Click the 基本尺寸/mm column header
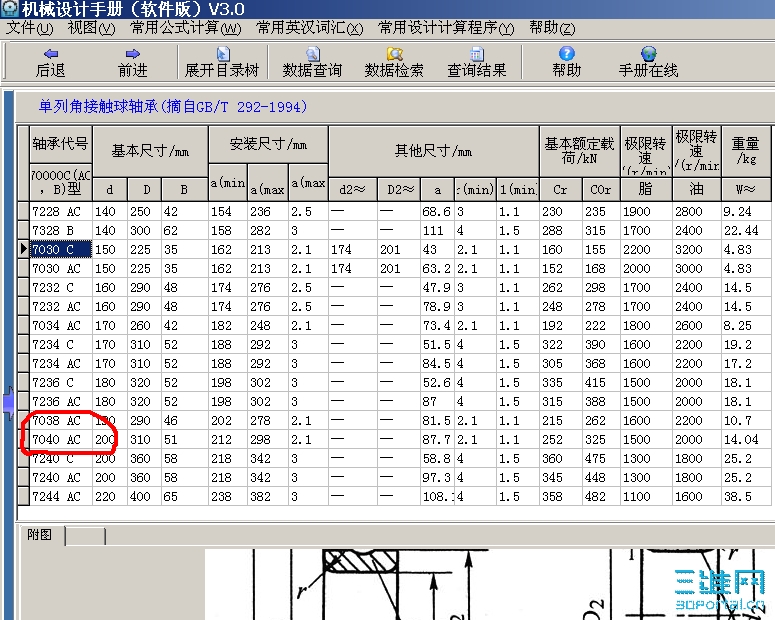The image size is (775, 620). [150, 151]
